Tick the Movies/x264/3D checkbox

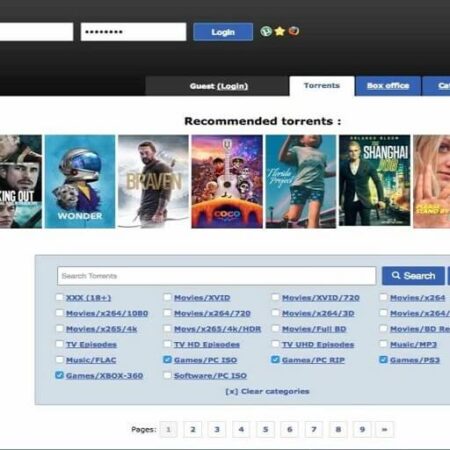click(275, 313)
